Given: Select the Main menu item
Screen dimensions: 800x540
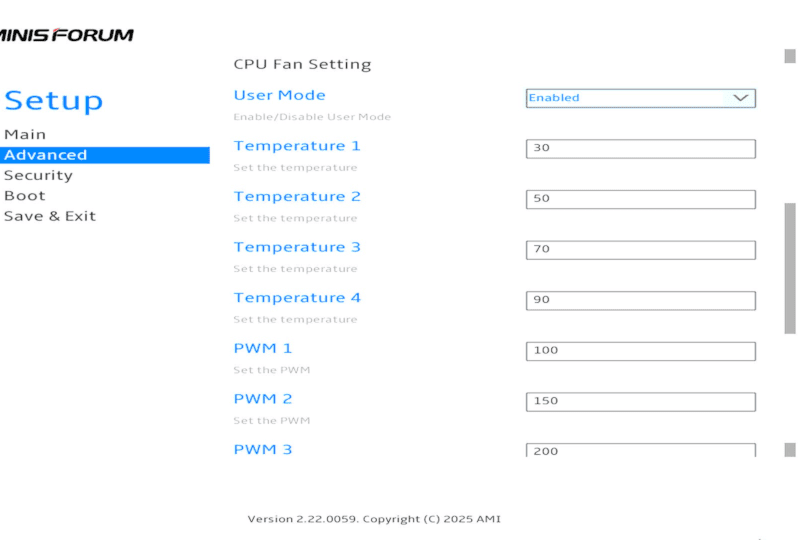Looking at the screenshot, I should 25,134.
